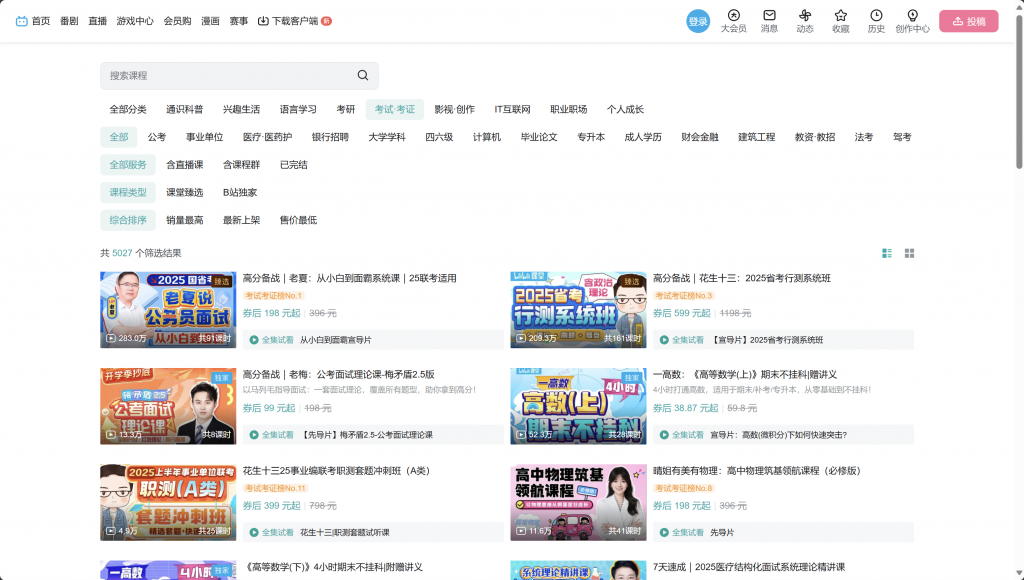Focus the 搜索课程 search field
The height and width of the screenshot is (580, 1024).
click(239, 76)
